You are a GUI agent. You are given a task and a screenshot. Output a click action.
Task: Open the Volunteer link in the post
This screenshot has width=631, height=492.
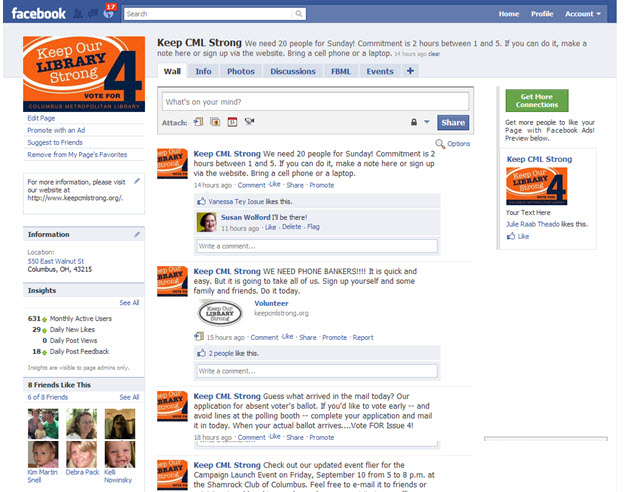coord(271,303)
